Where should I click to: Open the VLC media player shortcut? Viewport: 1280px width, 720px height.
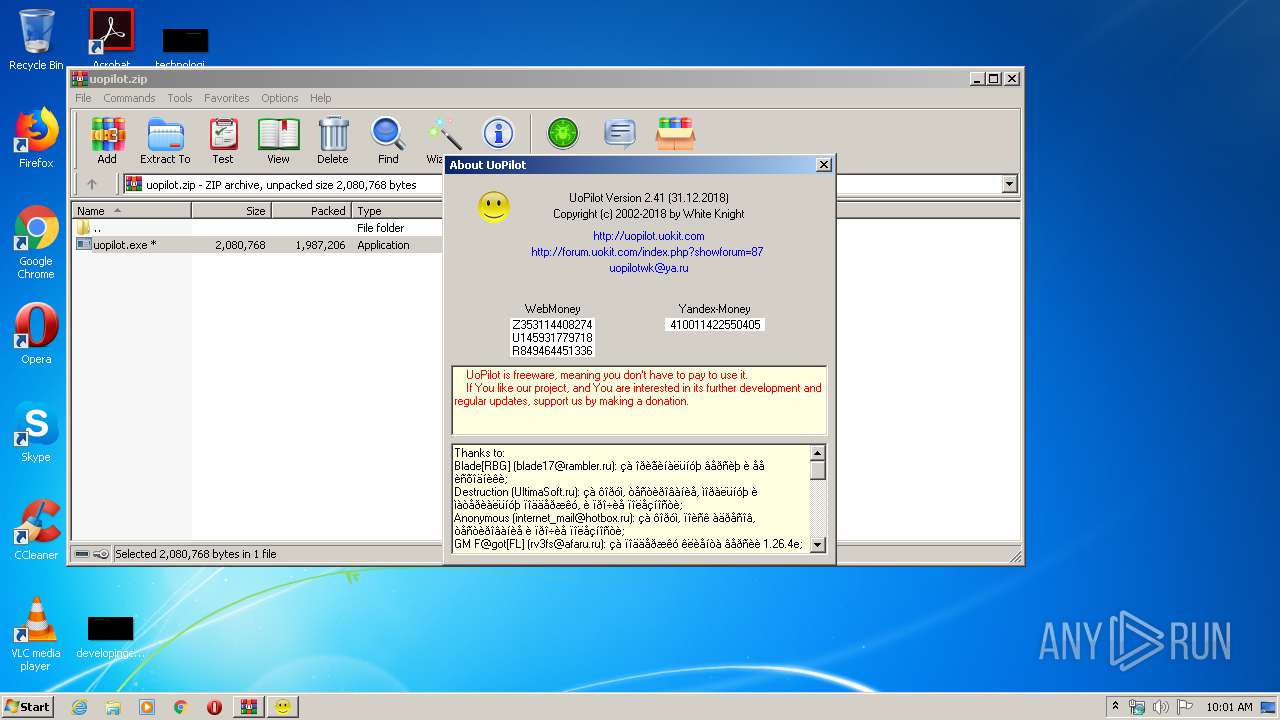coord(36,634)
